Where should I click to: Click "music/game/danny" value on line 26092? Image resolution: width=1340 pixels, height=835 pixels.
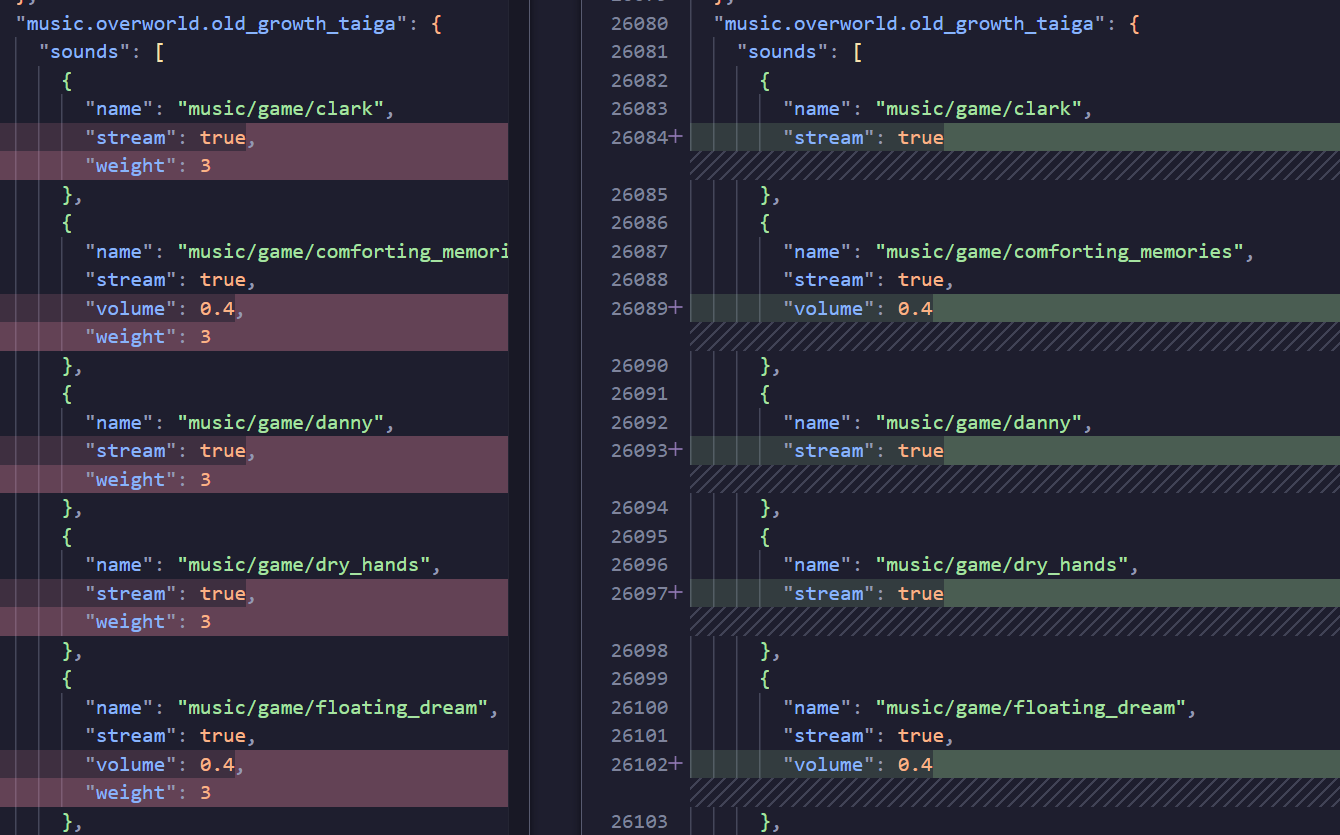[x=979, y=422]
